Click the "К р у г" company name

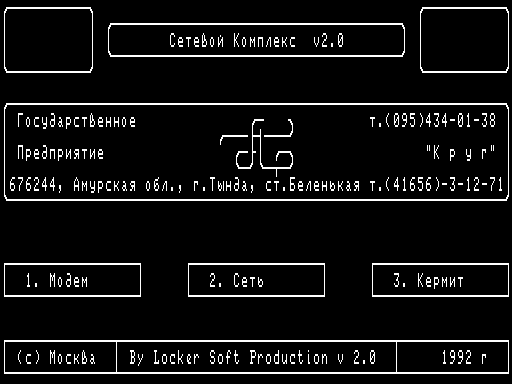coord(460,153)
